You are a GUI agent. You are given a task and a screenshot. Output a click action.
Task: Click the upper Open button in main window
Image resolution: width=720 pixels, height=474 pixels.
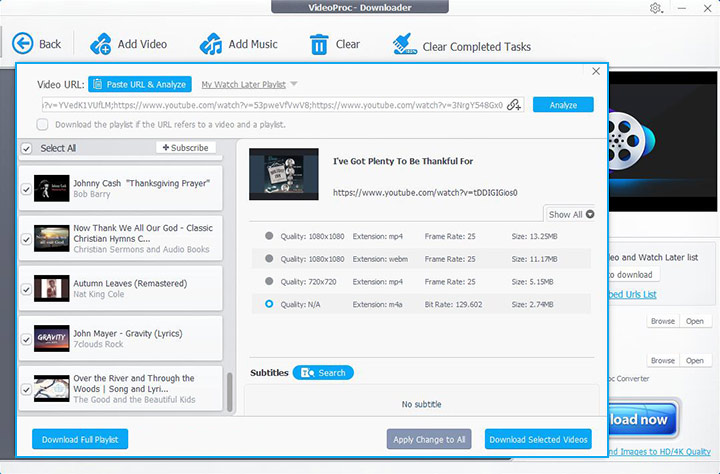point(695,321)
